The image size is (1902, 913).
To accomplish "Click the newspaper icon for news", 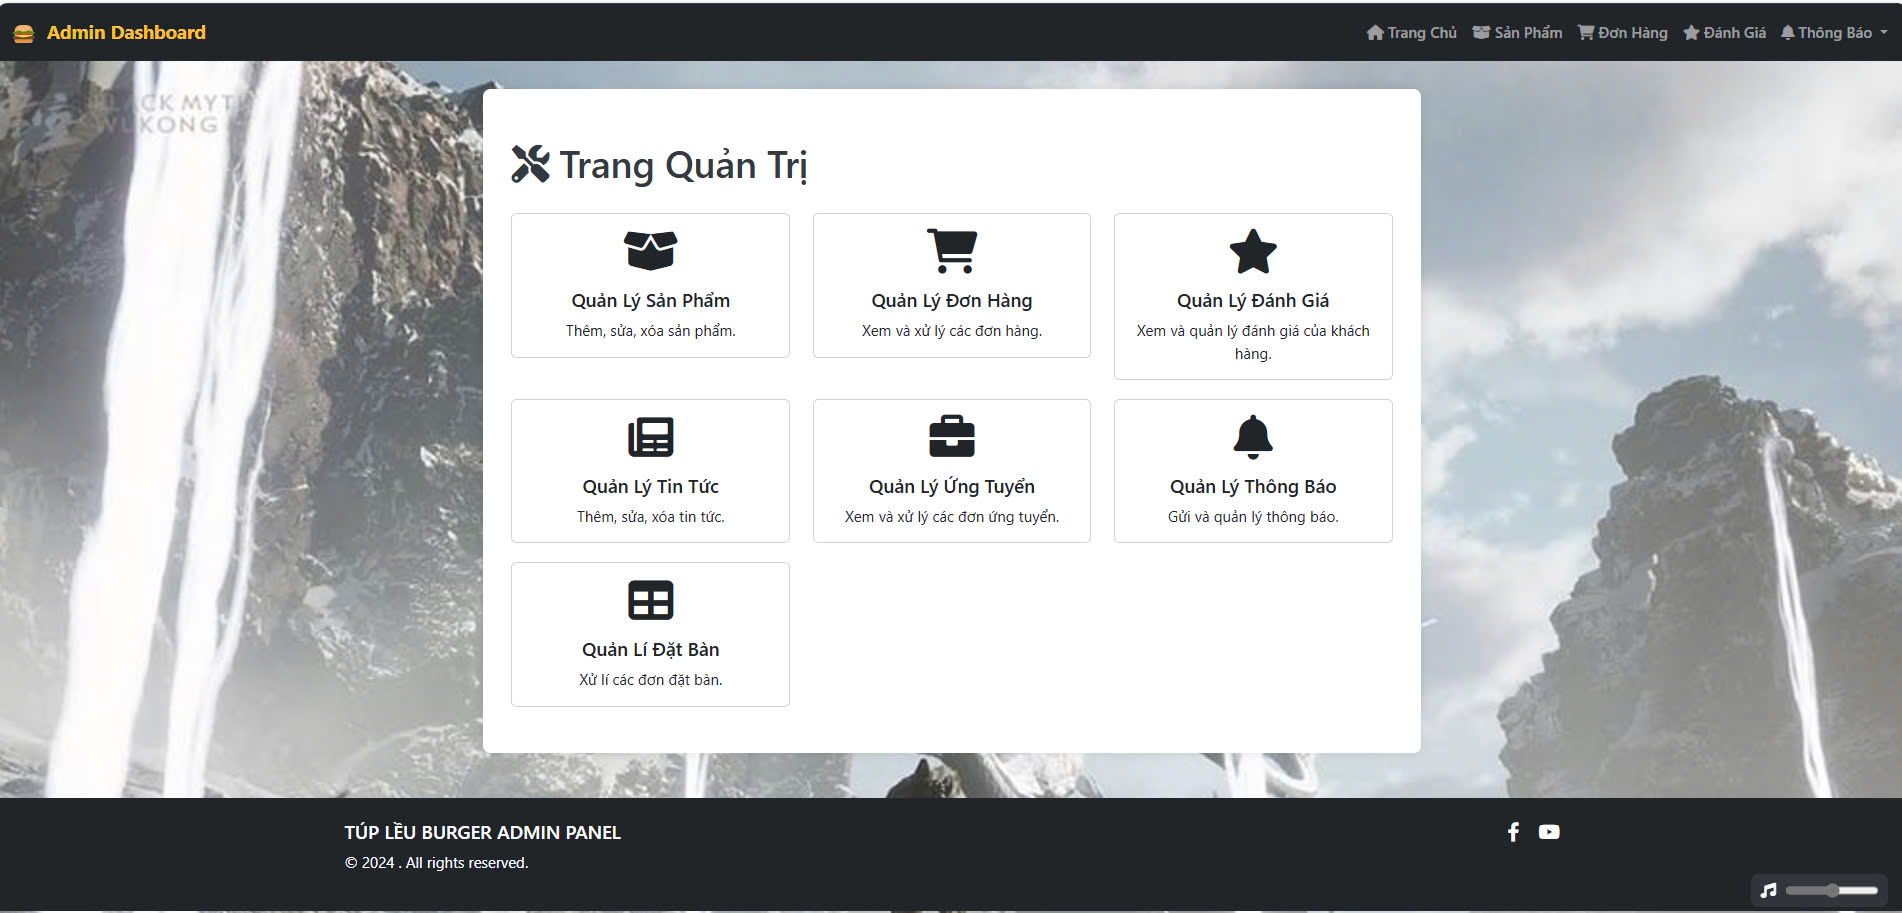I will [650, 437].
